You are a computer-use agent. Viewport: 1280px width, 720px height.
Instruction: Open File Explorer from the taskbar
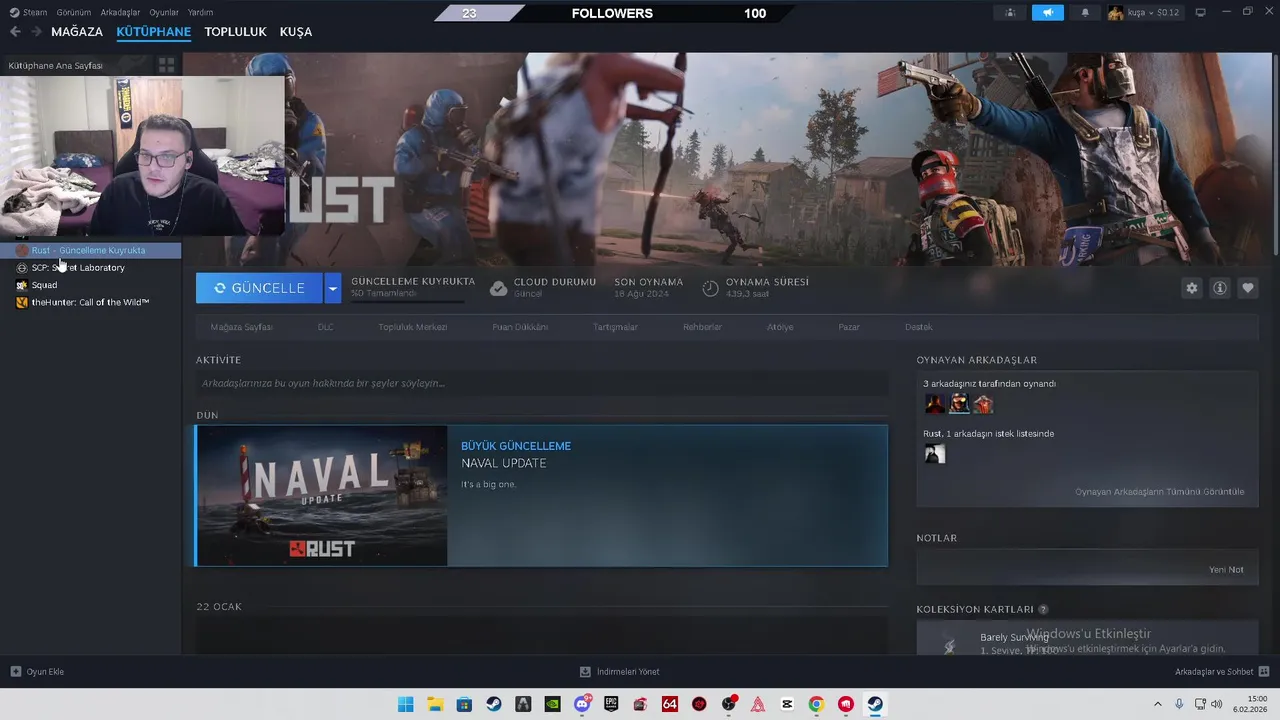[435, 704]
